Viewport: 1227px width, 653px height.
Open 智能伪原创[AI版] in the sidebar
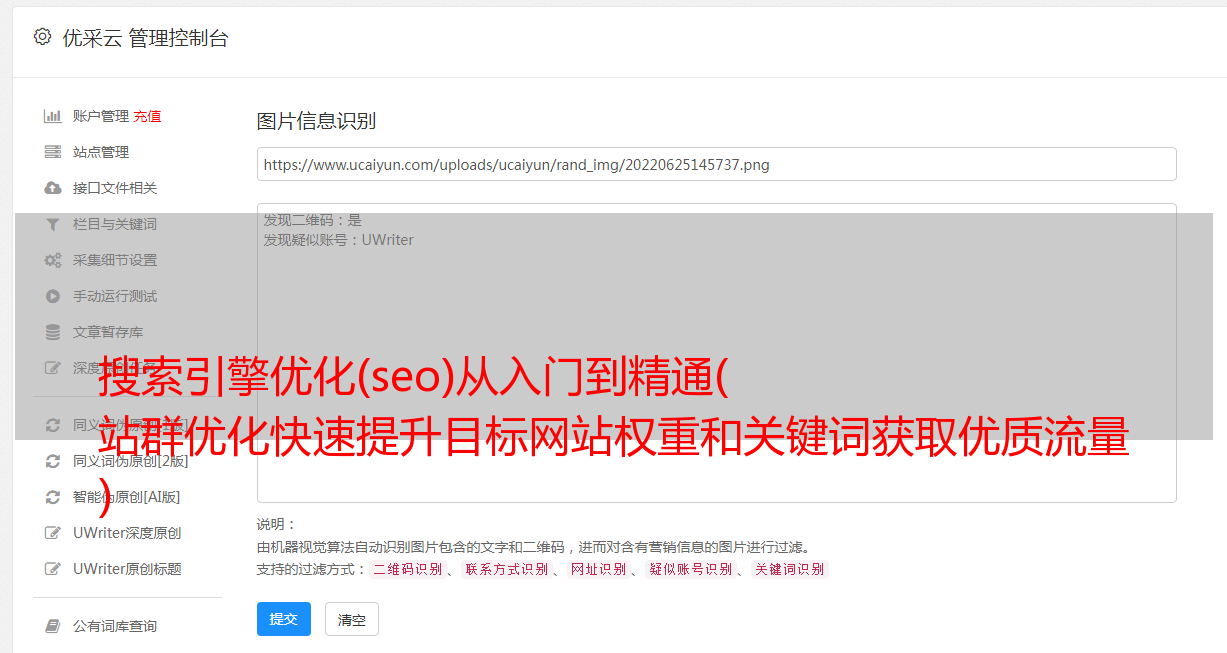coord(126,497)
